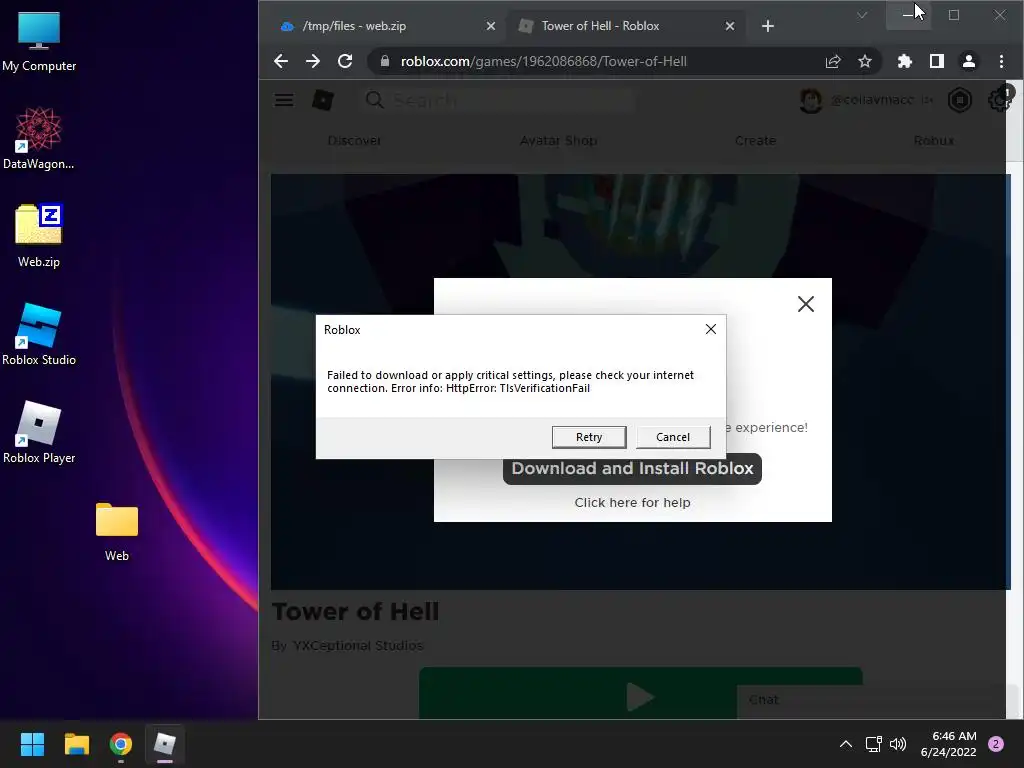
Task: Open Robux balance icon
Action: [959, 100]
